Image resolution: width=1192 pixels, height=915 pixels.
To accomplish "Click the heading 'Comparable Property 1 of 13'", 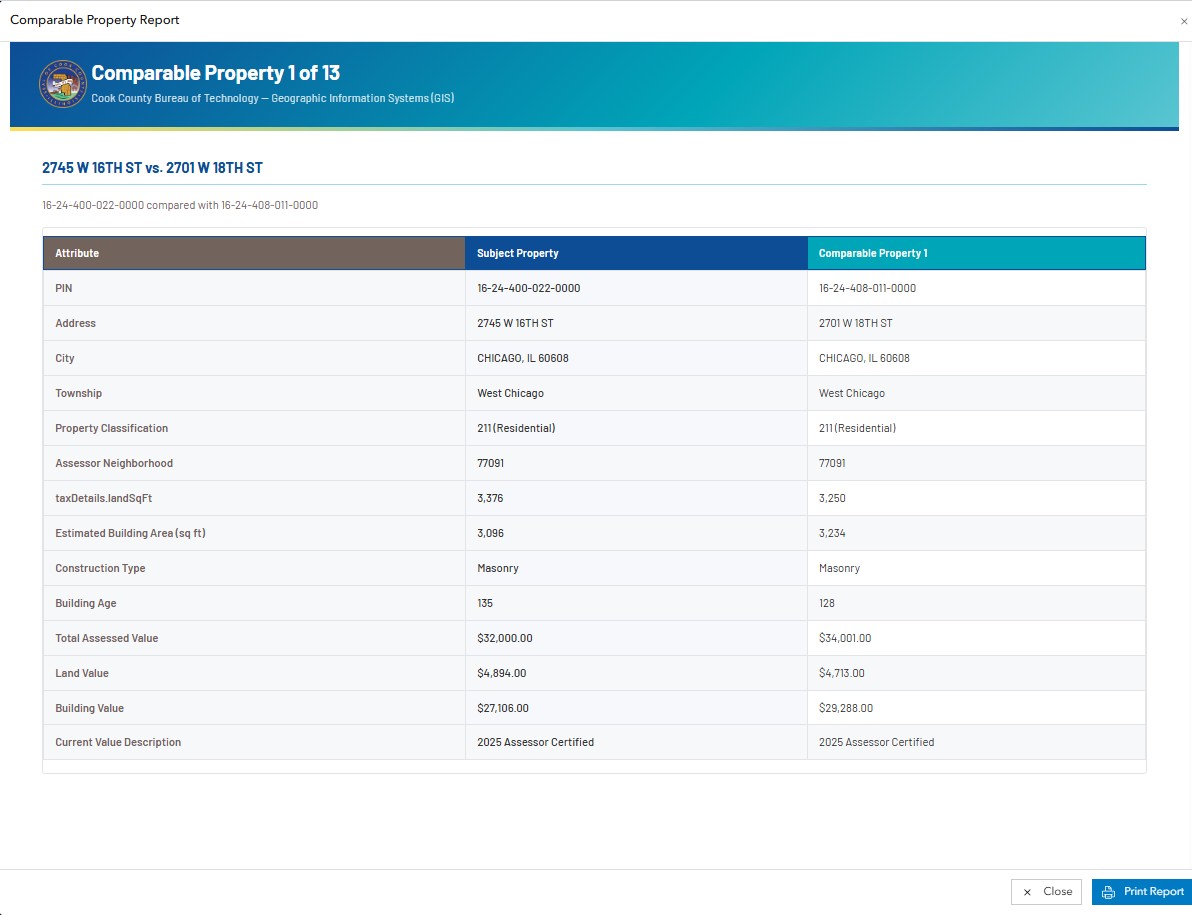I will (x=216, y=73).
